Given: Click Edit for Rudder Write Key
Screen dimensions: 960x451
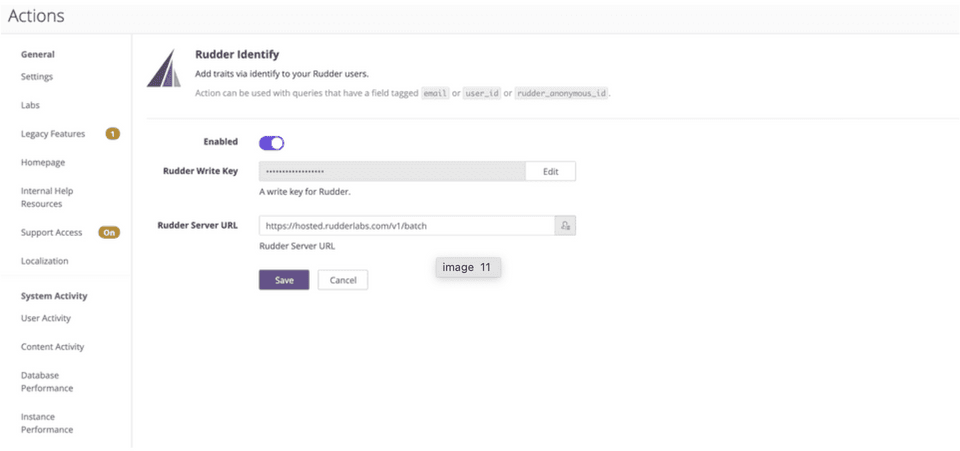Looking at the screenshot, I should click(x=550, y=171).
